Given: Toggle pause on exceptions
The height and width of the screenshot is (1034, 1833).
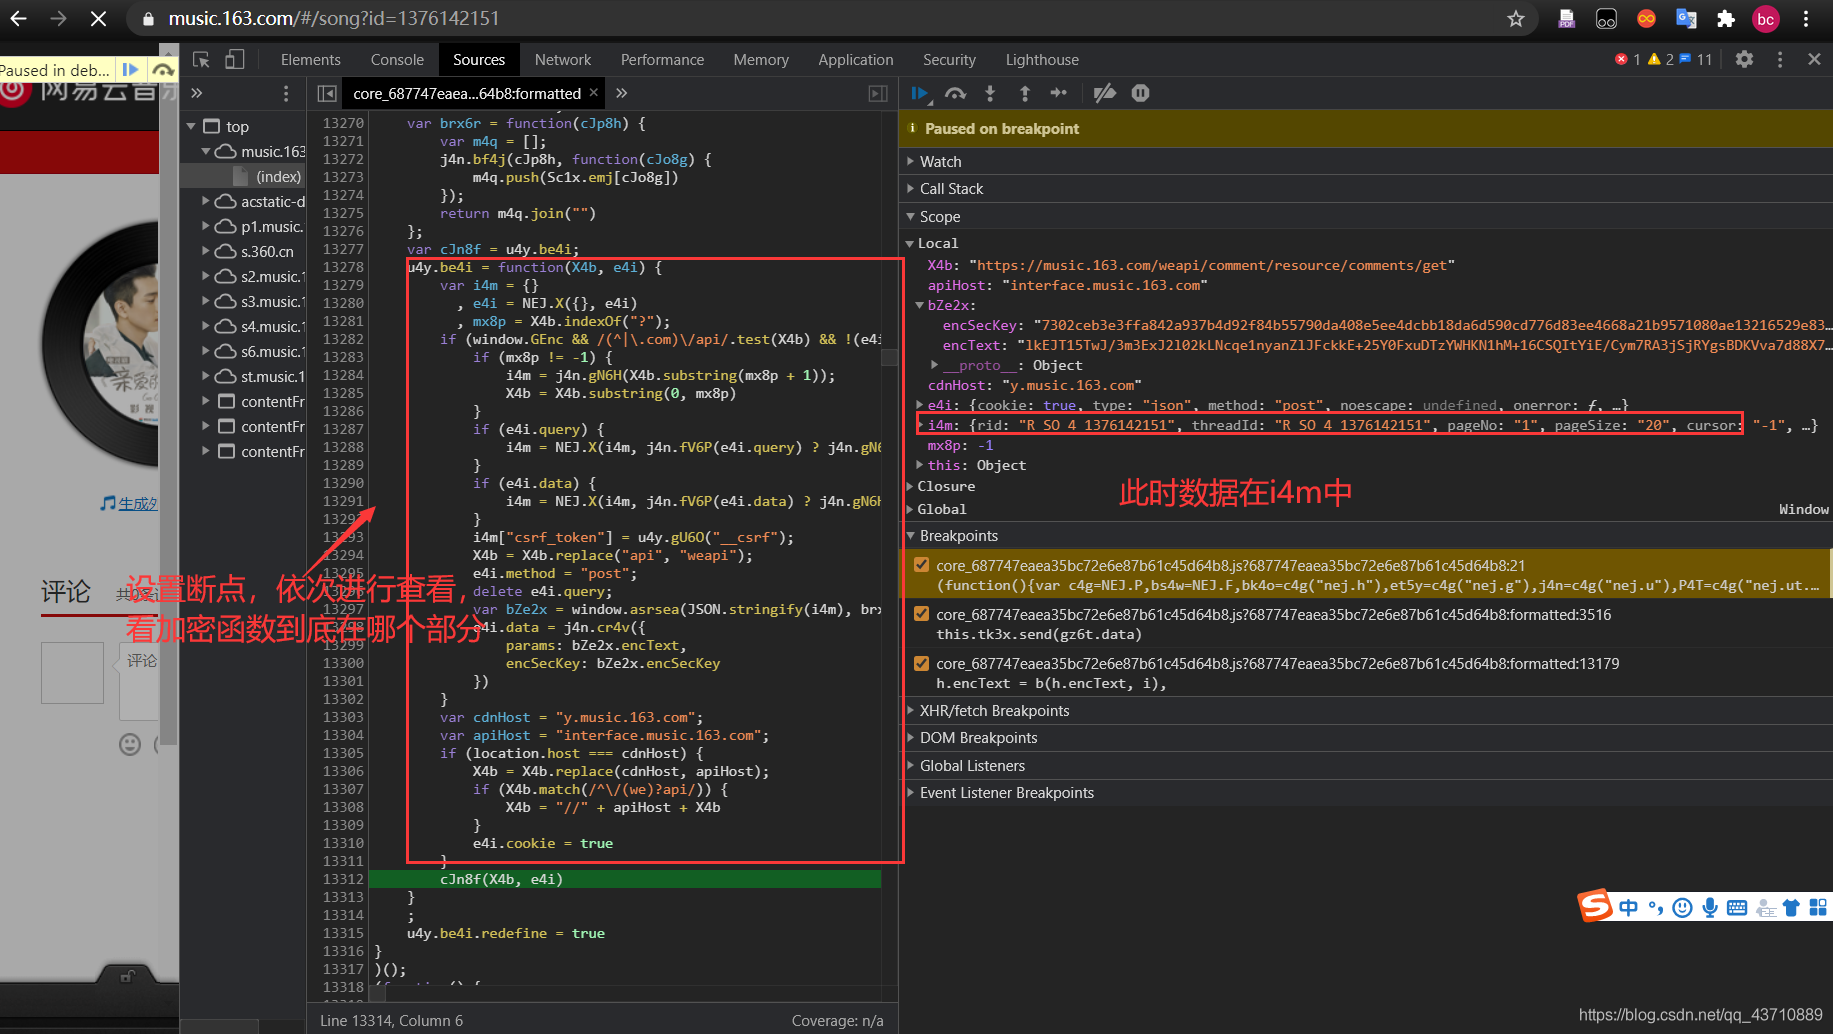Looking at the screenshot, I should [1140, 93].
